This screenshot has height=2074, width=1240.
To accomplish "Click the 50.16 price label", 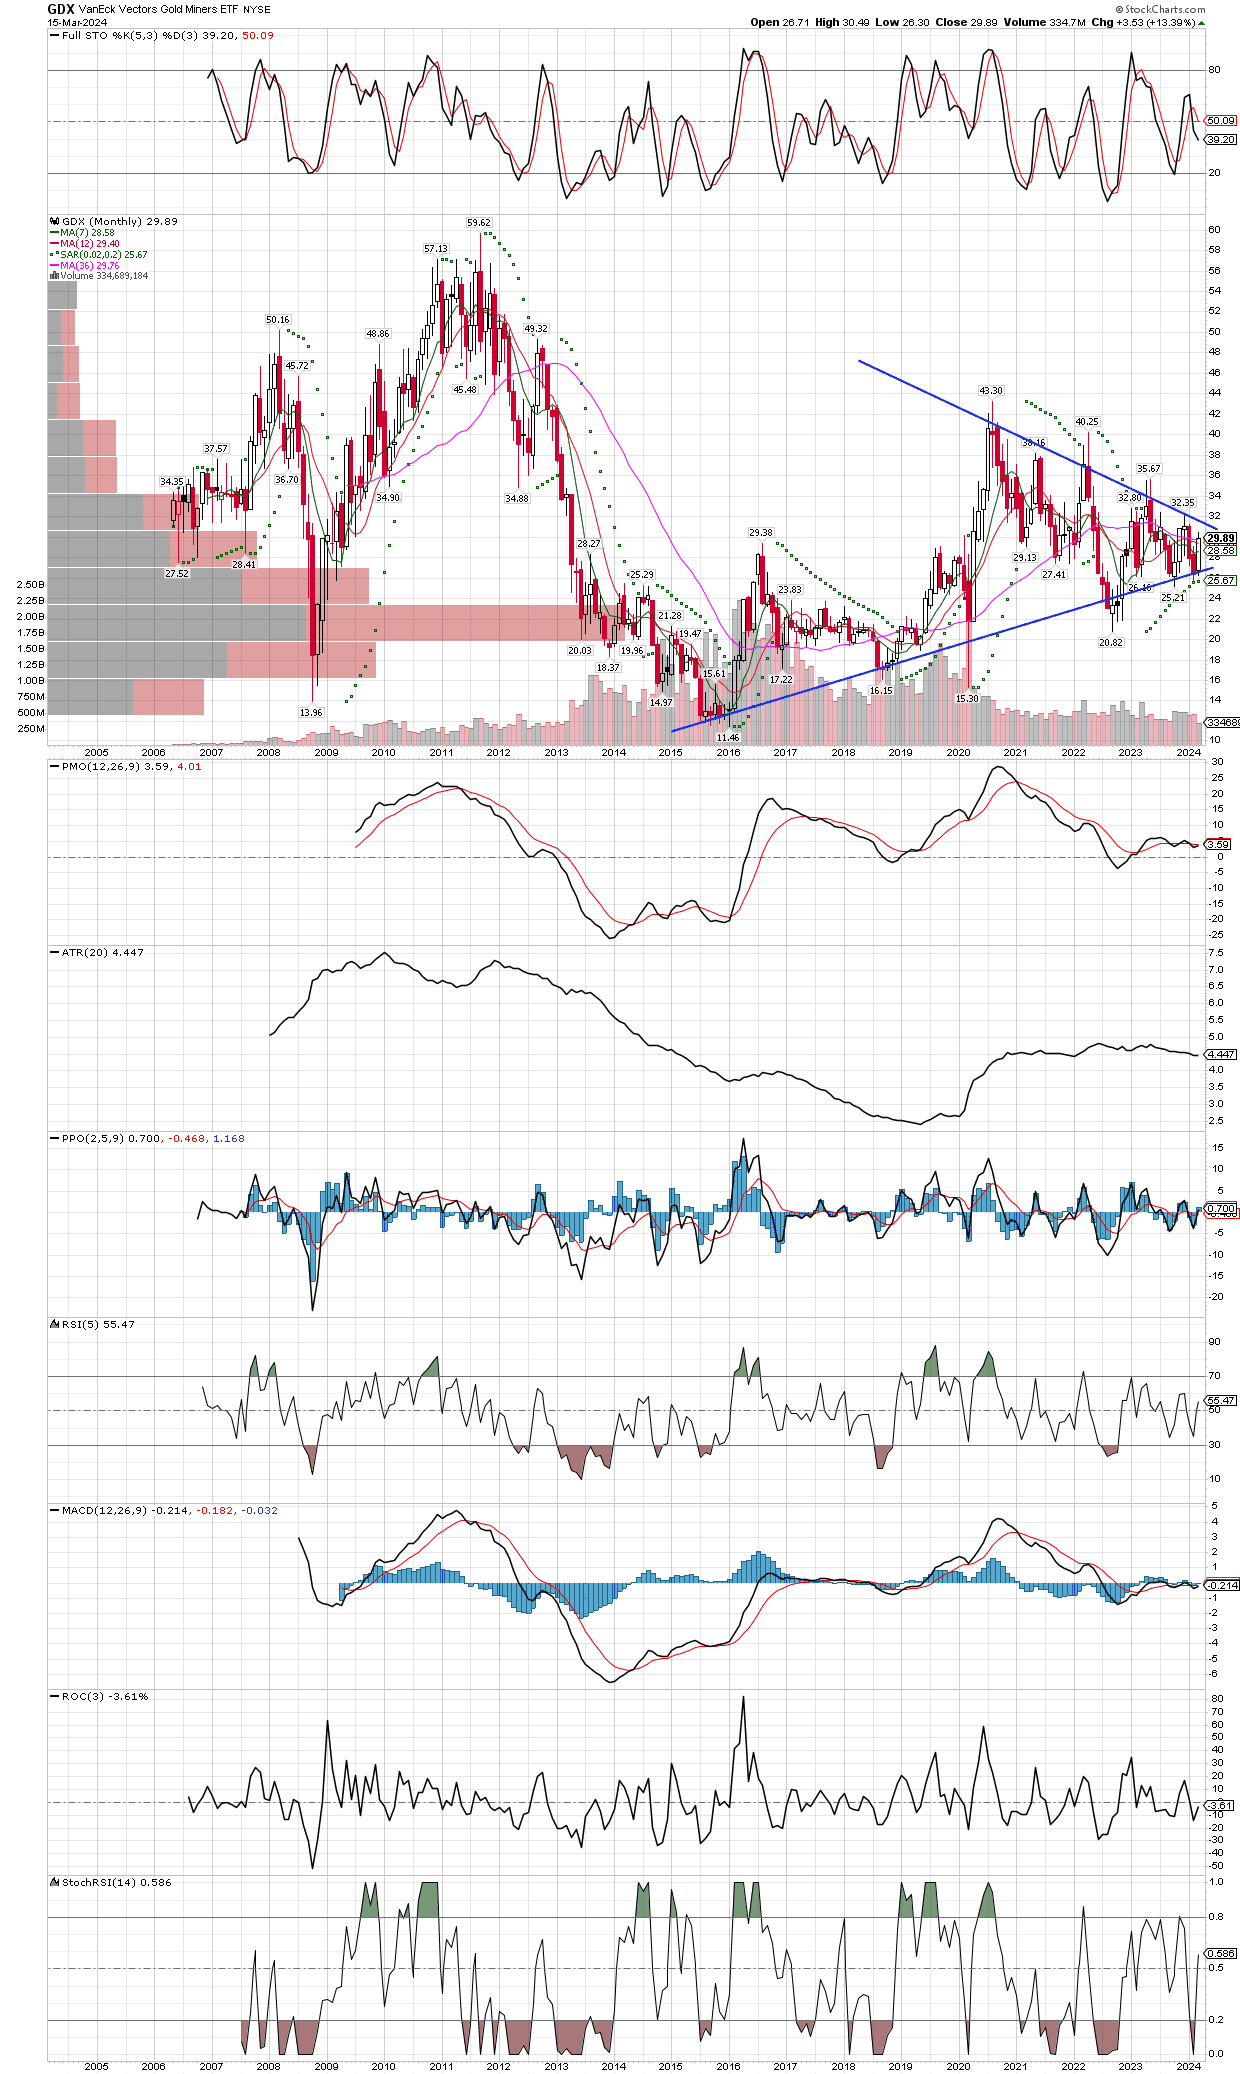I will [x=278, y=320].
